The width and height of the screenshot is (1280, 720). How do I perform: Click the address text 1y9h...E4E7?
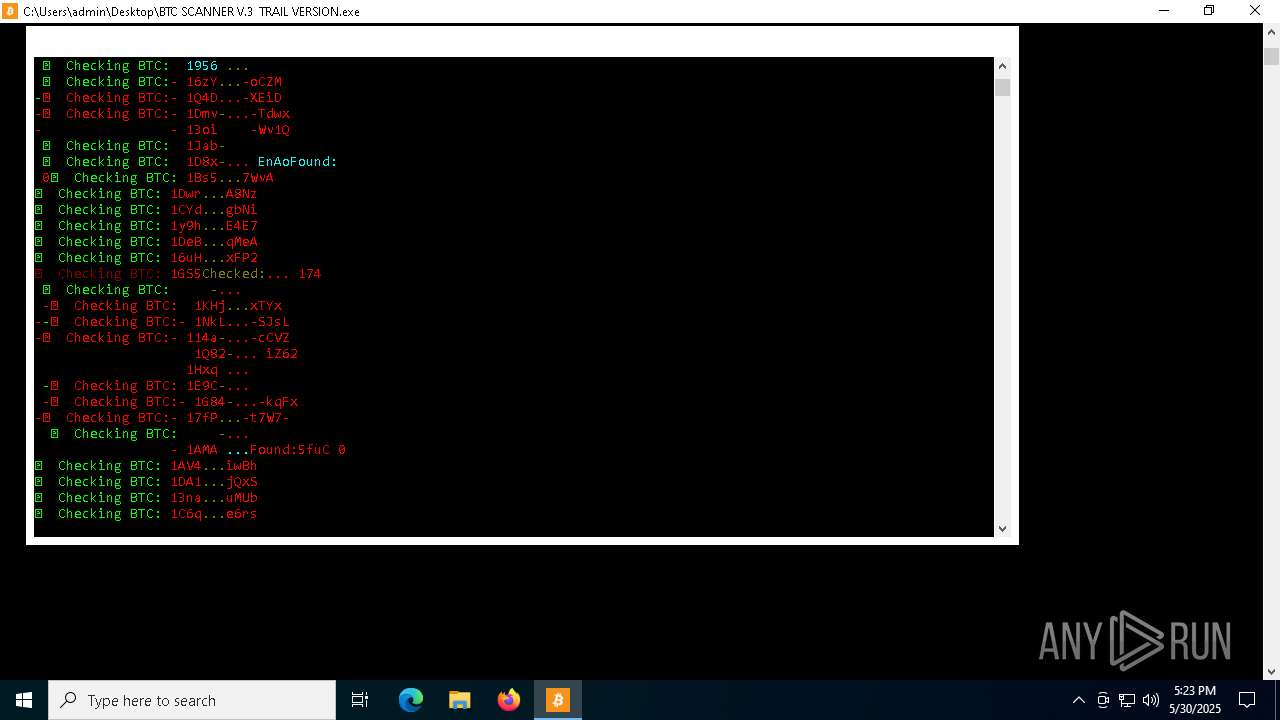pyautogui.click(x=214, y=226)
